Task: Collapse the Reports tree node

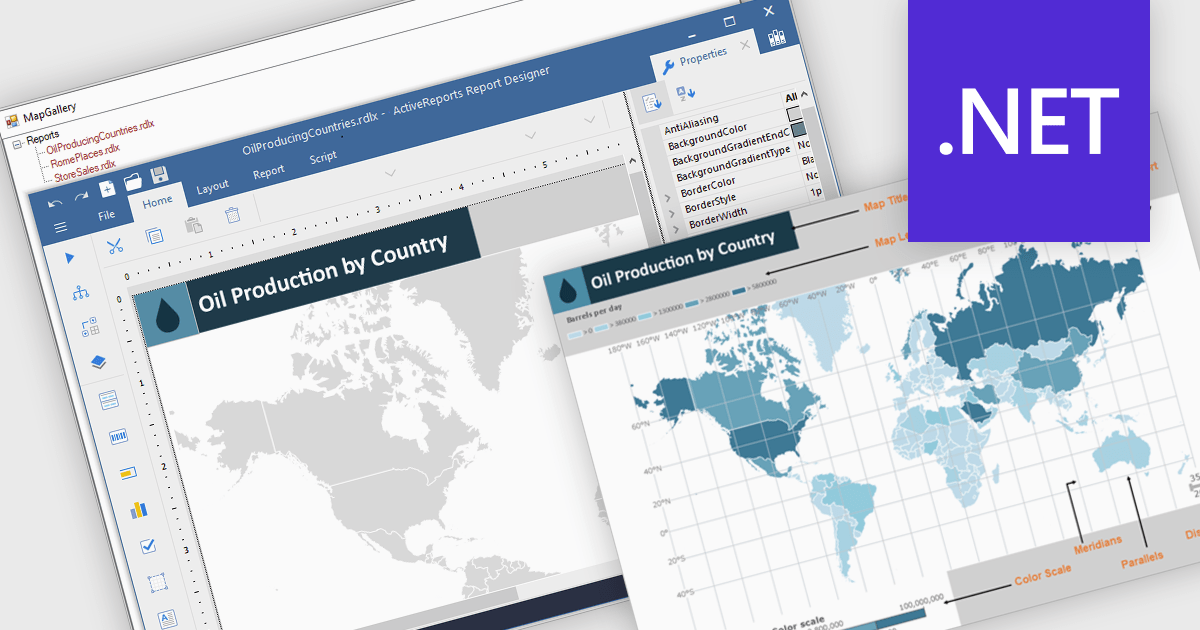Action: click(18, 143)
